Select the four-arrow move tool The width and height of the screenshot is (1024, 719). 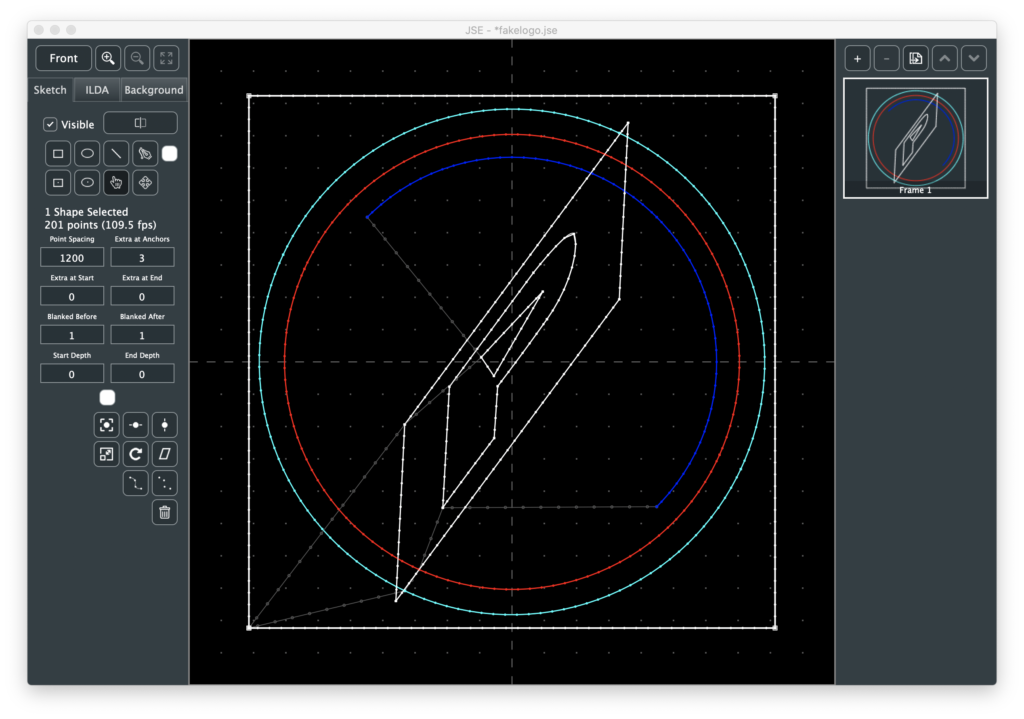click(x=146, y=183)
